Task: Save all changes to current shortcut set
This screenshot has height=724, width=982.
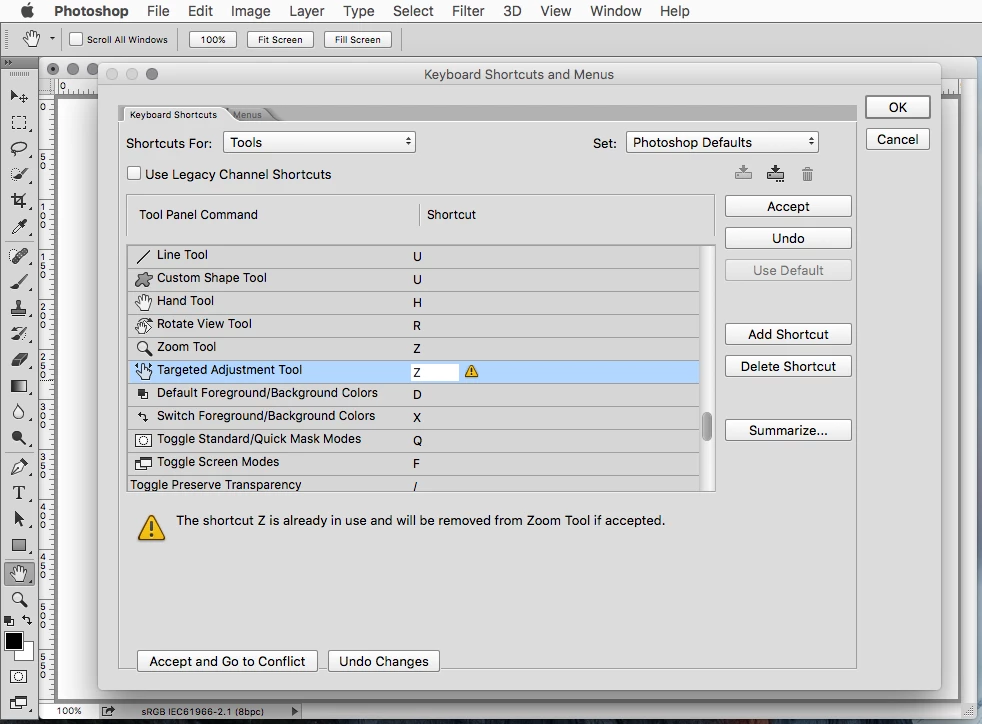Action: [x=743, y=173]
